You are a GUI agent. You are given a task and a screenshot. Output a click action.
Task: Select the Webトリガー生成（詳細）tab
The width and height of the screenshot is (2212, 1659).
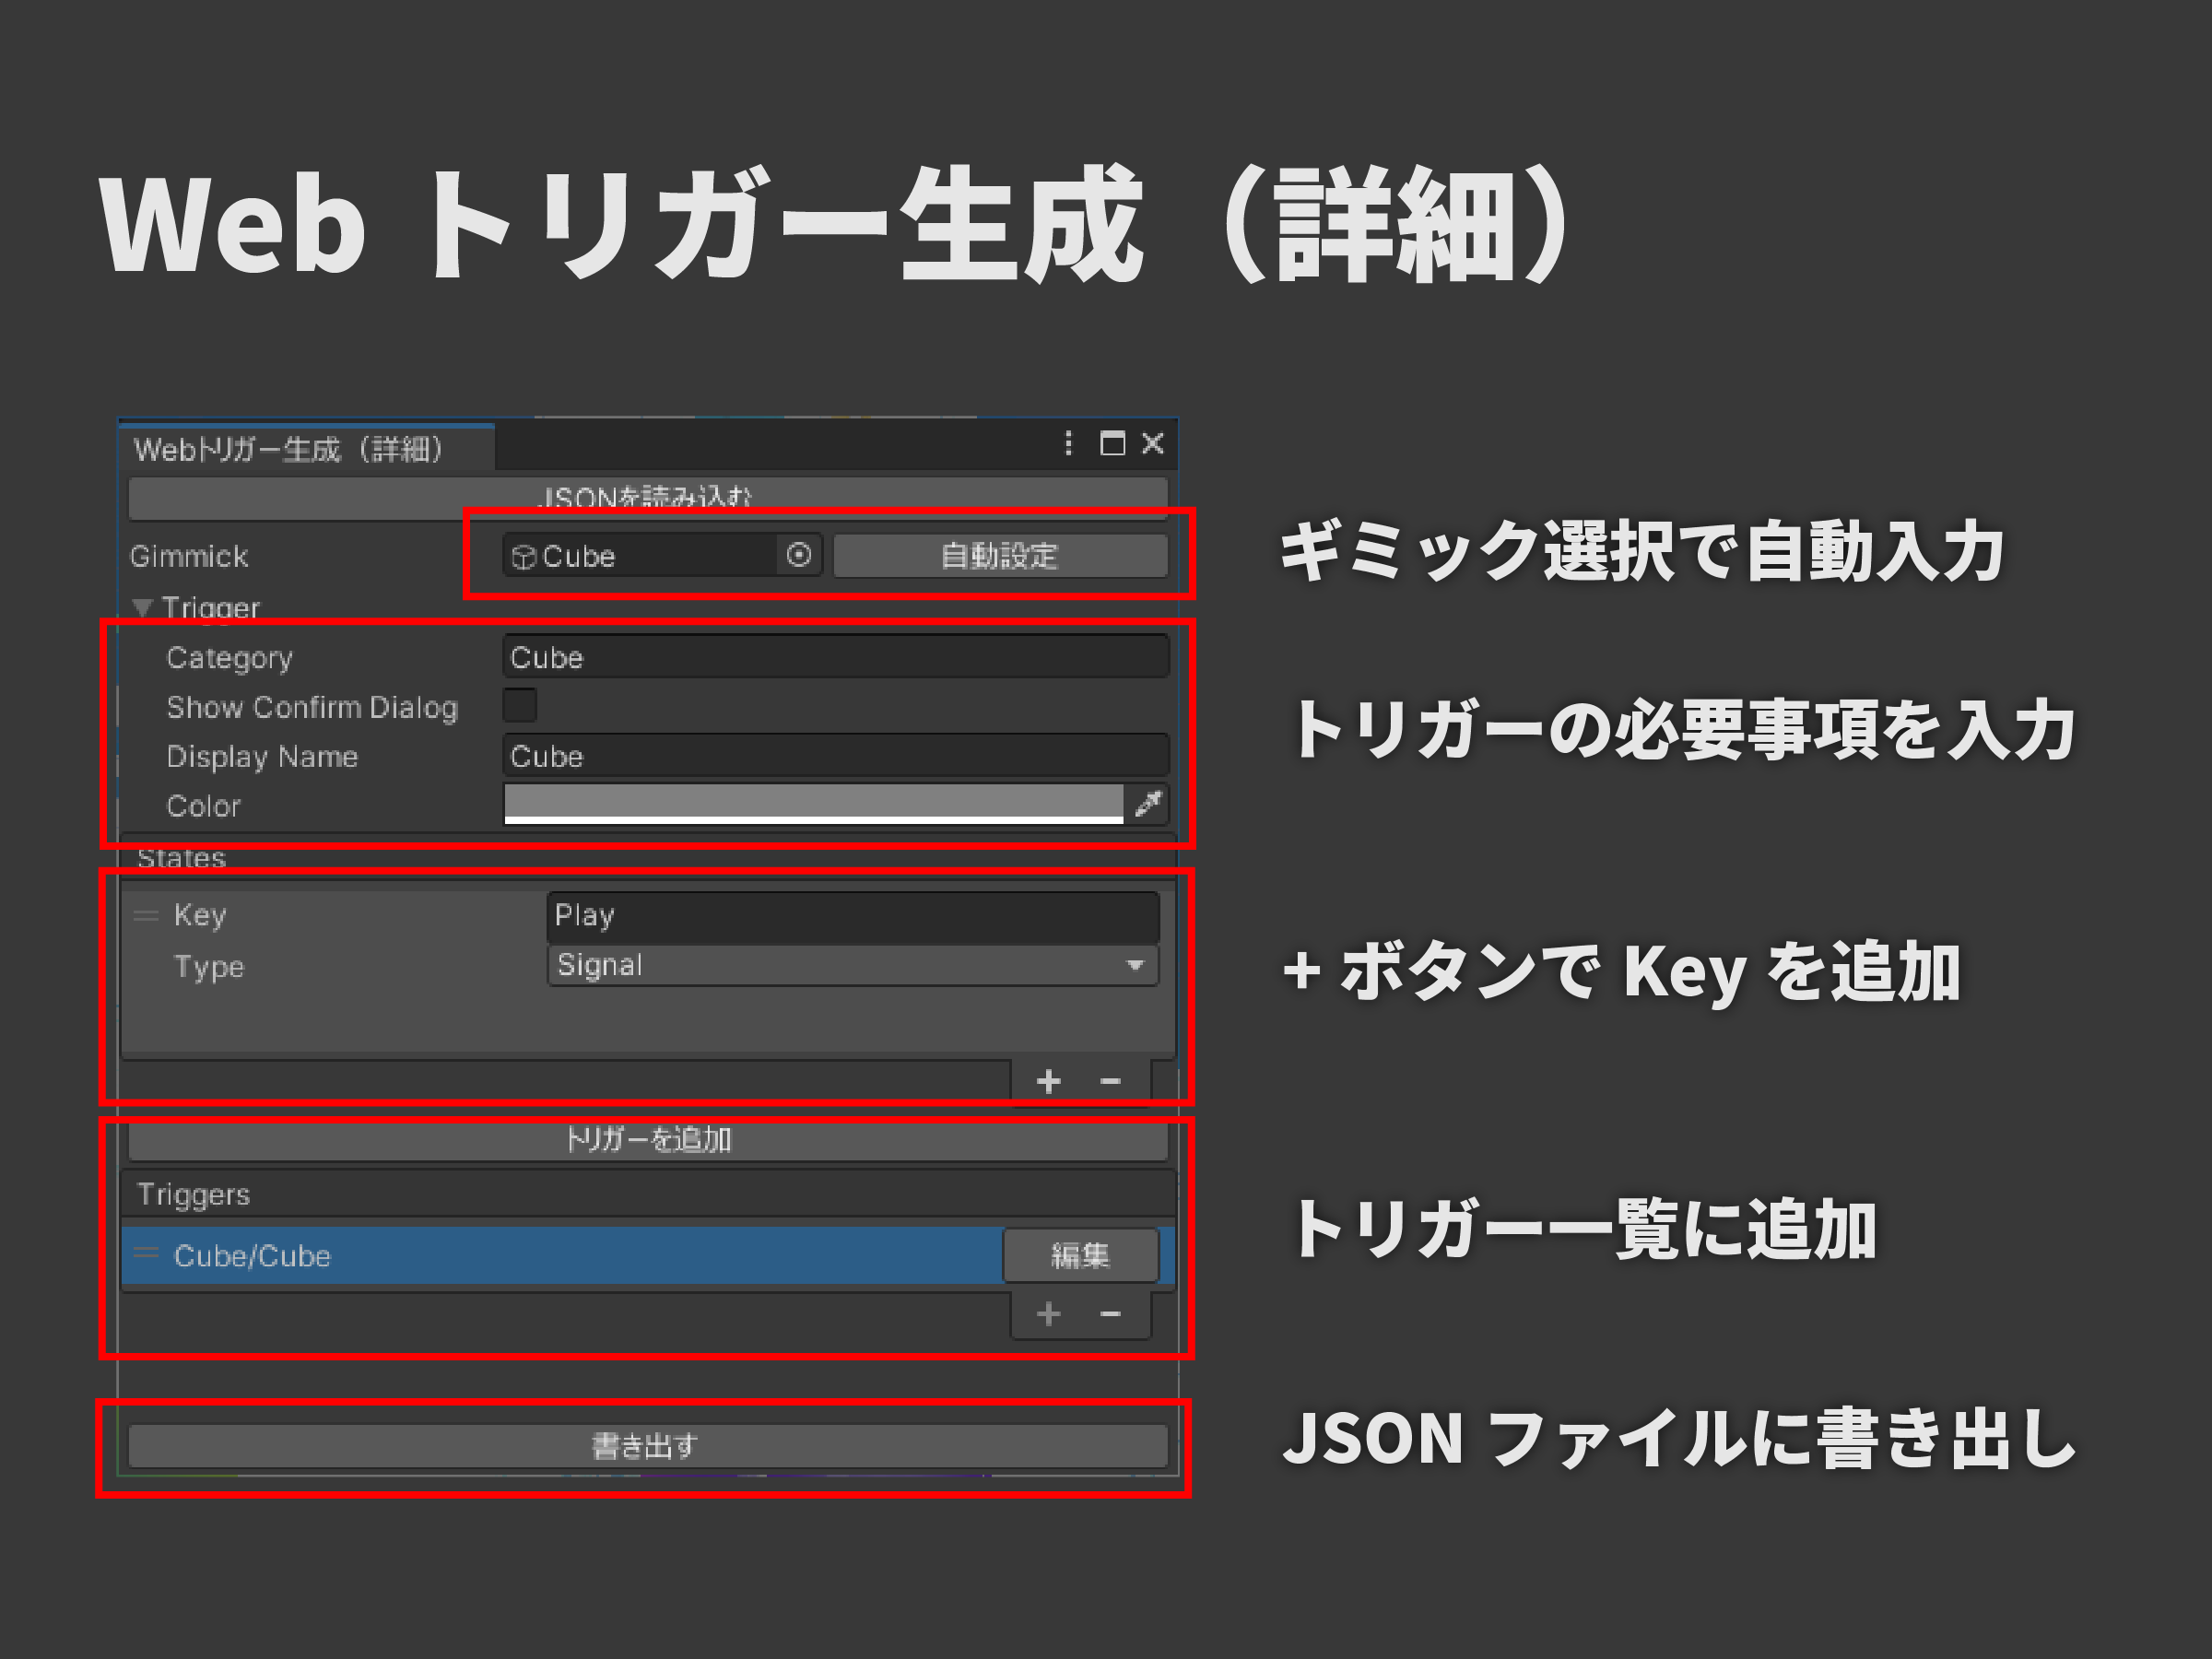[x=306, y=449]
